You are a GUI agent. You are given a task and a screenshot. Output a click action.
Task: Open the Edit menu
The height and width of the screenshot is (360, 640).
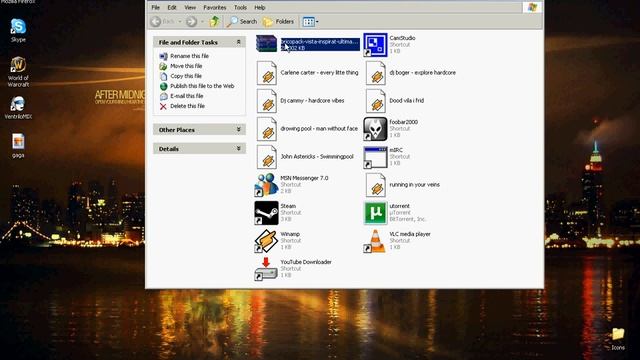(x=172, y=7)
